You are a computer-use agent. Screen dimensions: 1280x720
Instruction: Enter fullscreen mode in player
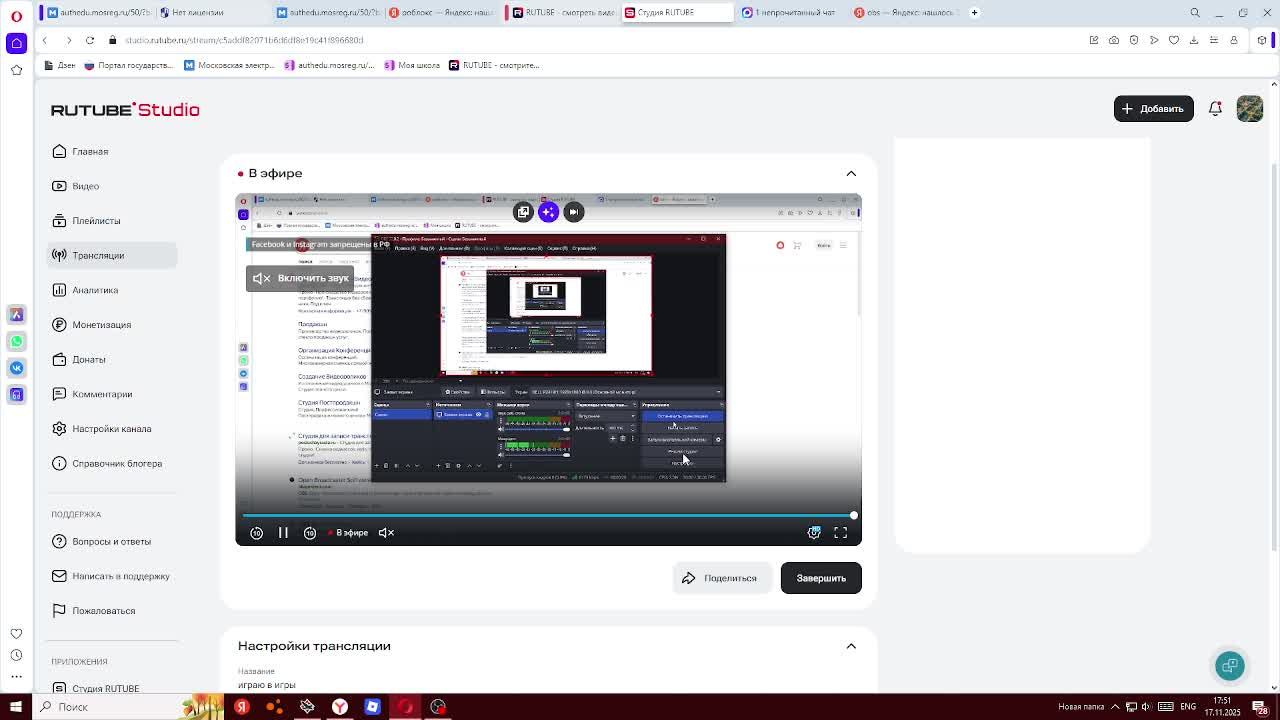841,533
